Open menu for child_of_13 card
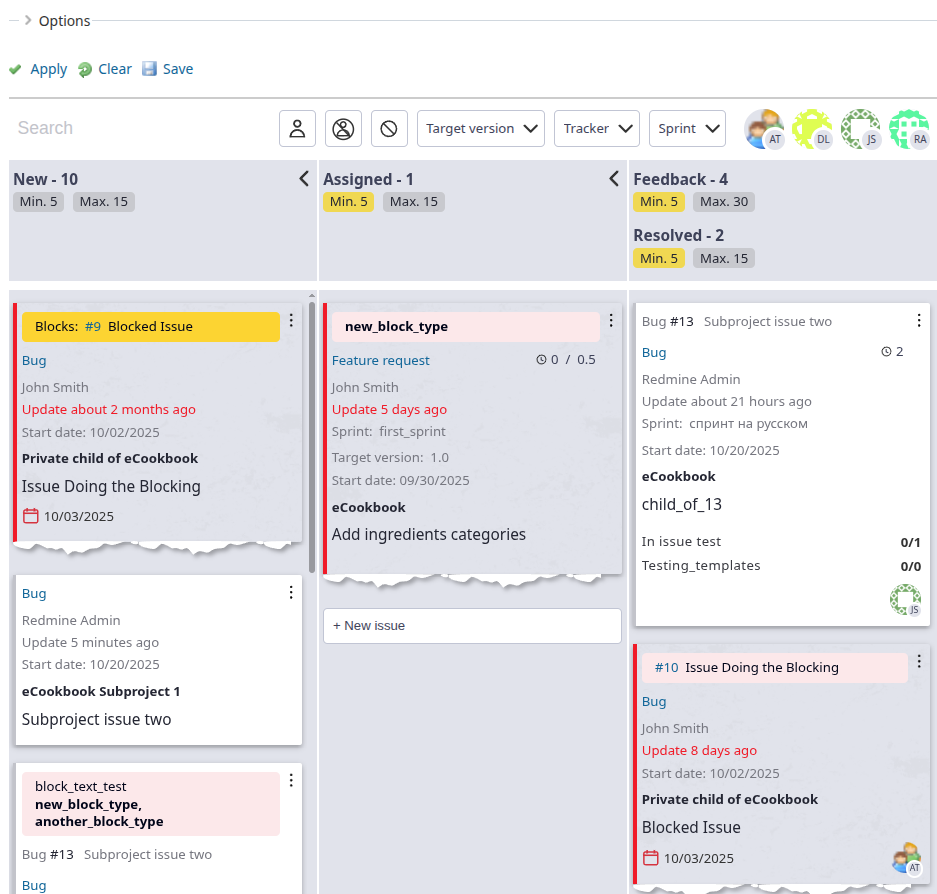 click(x=919, y=321)
